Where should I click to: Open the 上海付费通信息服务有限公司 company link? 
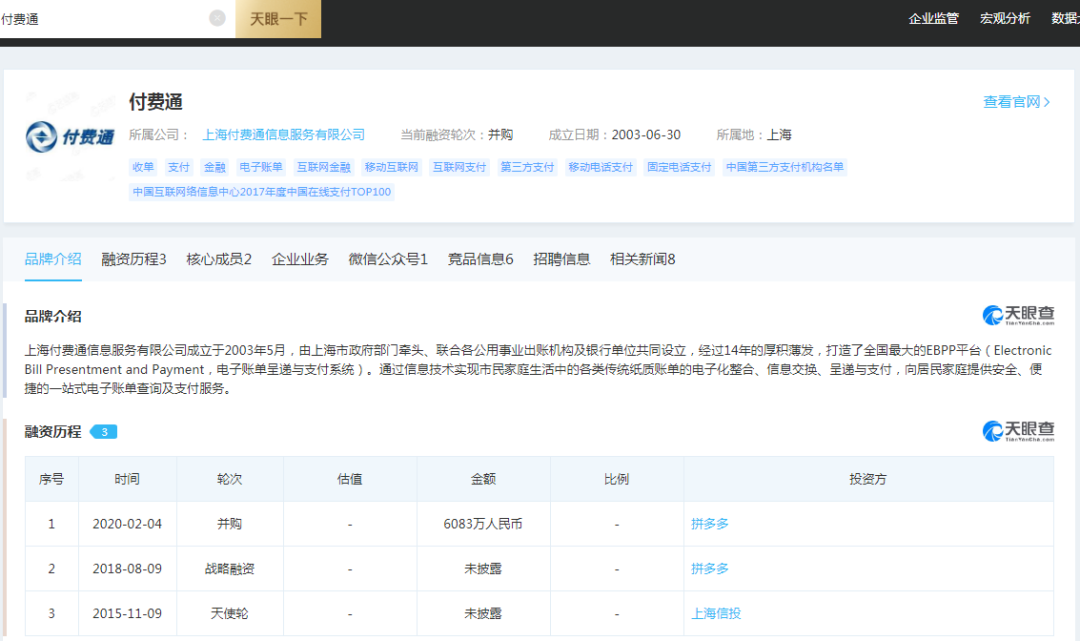284,135
